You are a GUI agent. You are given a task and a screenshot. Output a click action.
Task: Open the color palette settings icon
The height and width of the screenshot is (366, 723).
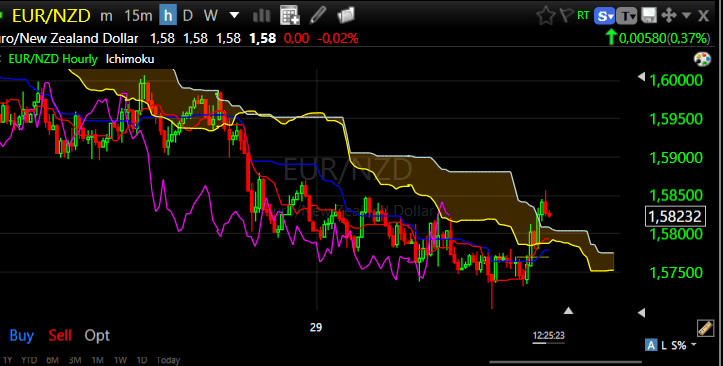(x=702, y=59)
